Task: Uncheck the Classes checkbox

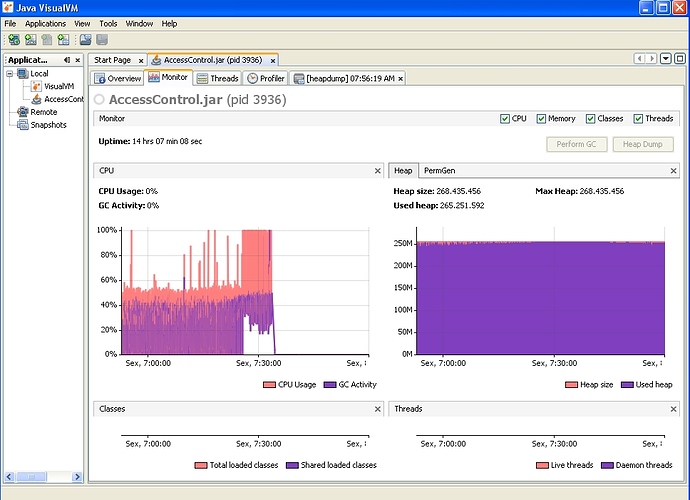Action: click(591, 119)
